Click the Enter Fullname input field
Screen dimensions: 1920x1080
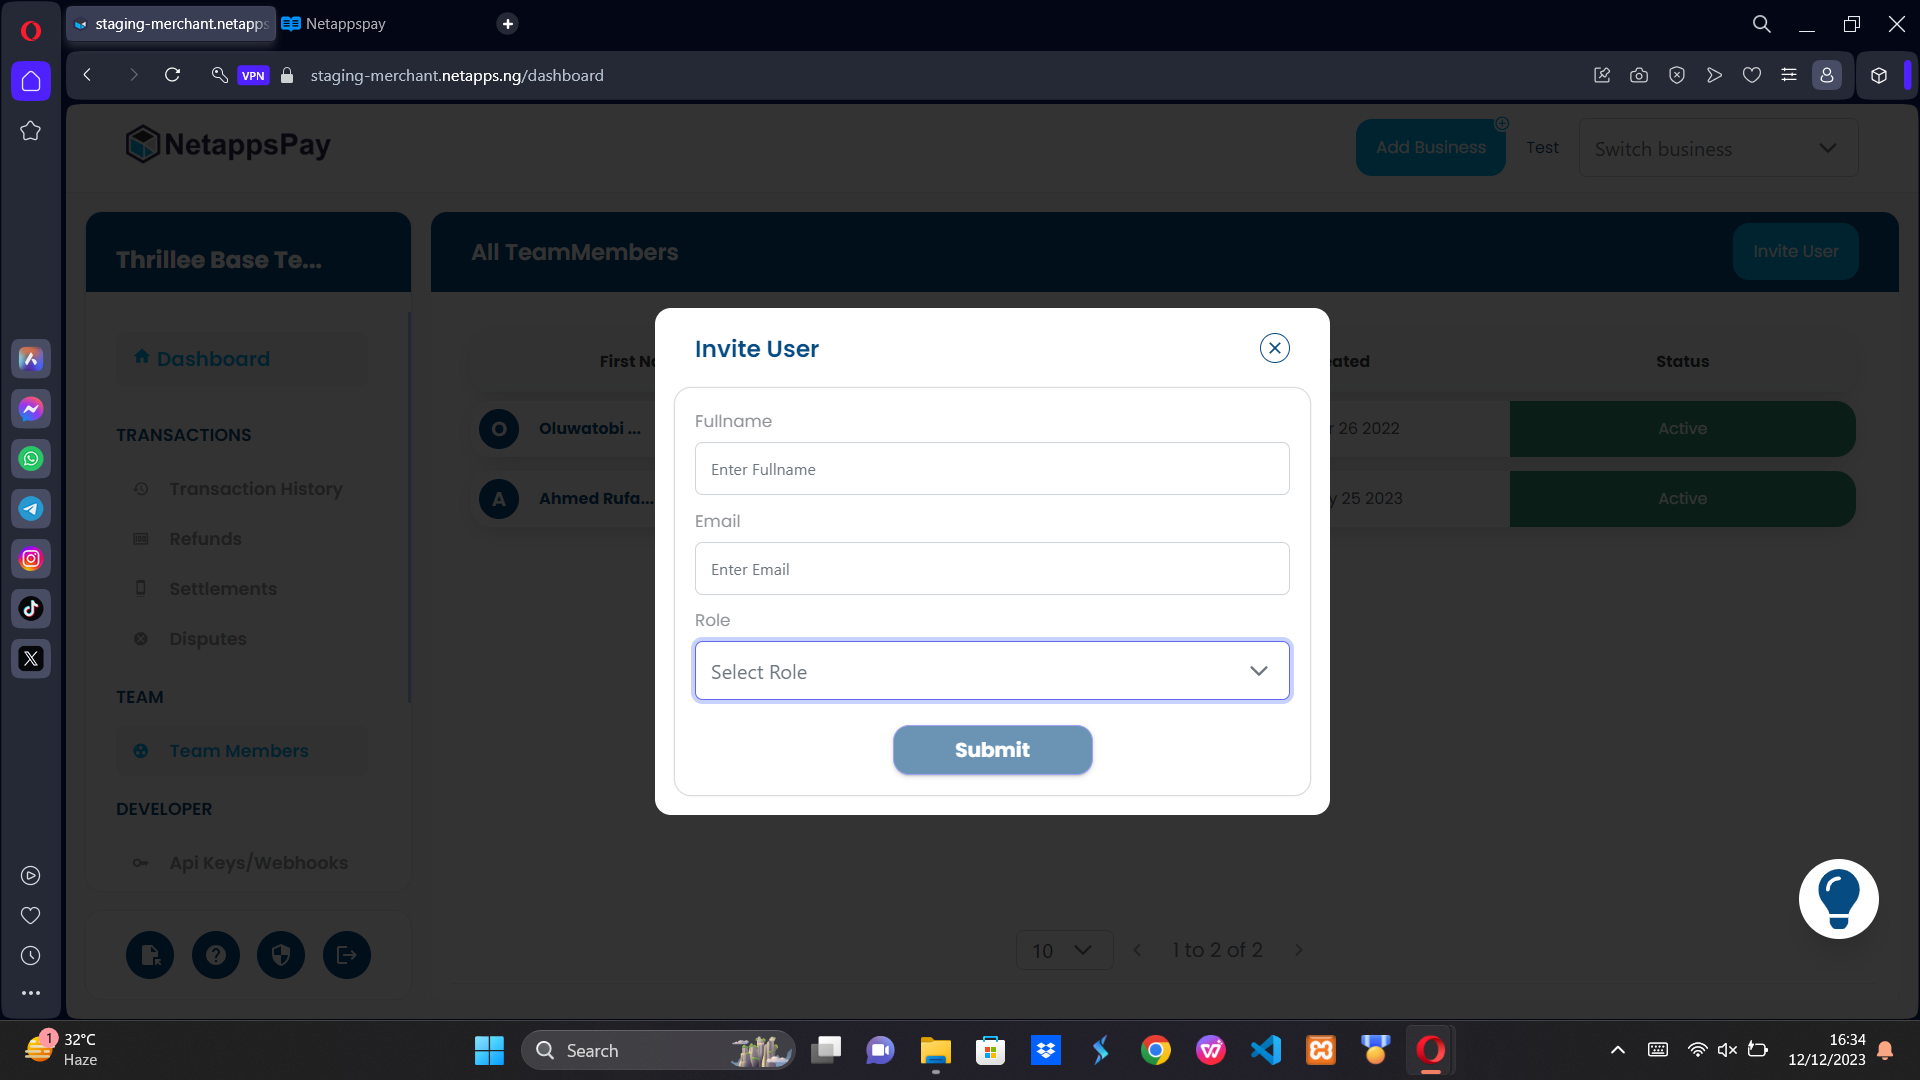pos(991,469)
